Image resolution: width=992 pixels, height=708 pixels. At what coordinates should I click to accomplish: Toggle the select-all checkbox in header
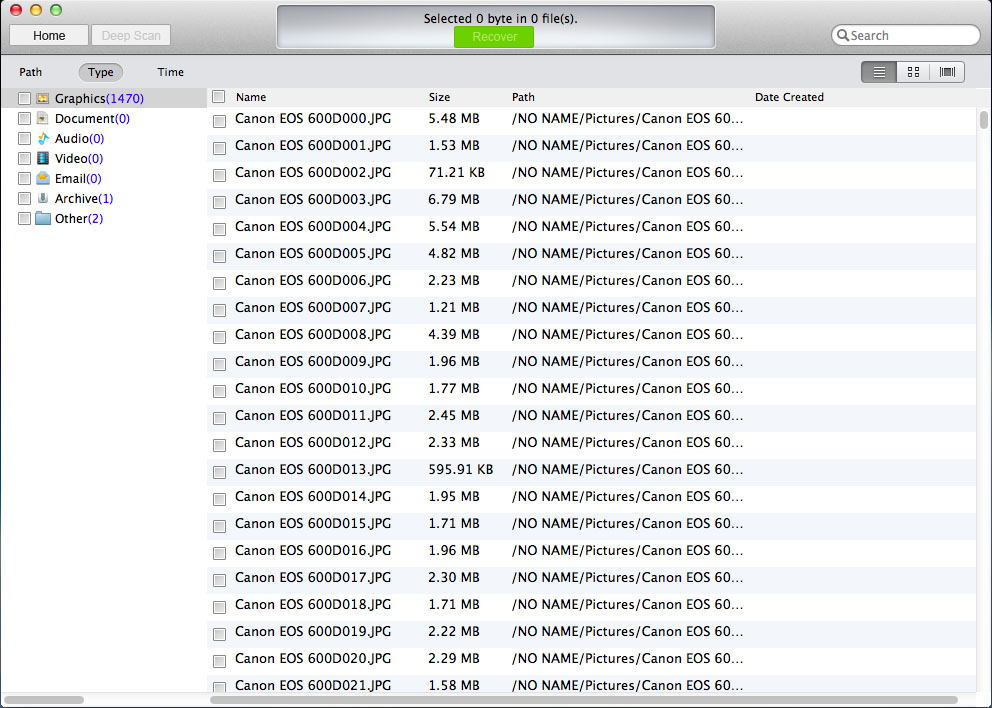(219, 97)
